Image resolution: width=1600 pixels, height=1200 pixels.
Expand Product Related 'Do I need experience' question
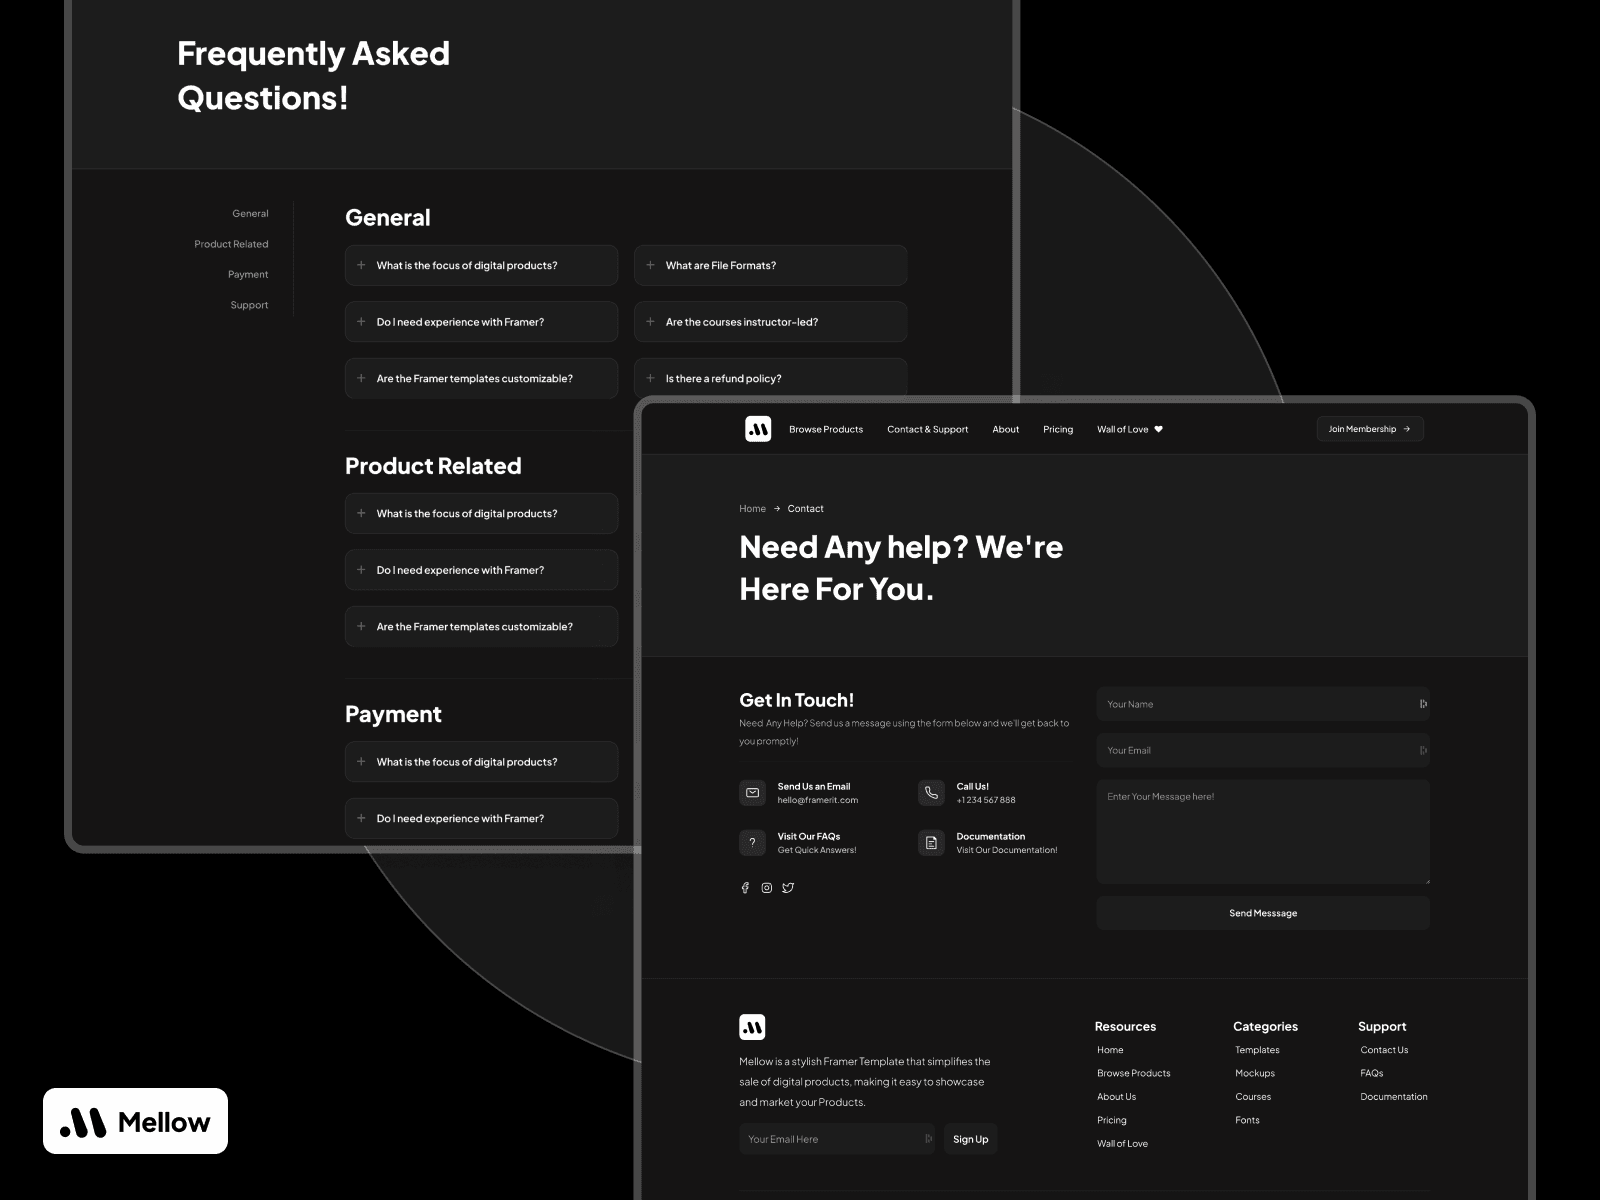point(481,570)
